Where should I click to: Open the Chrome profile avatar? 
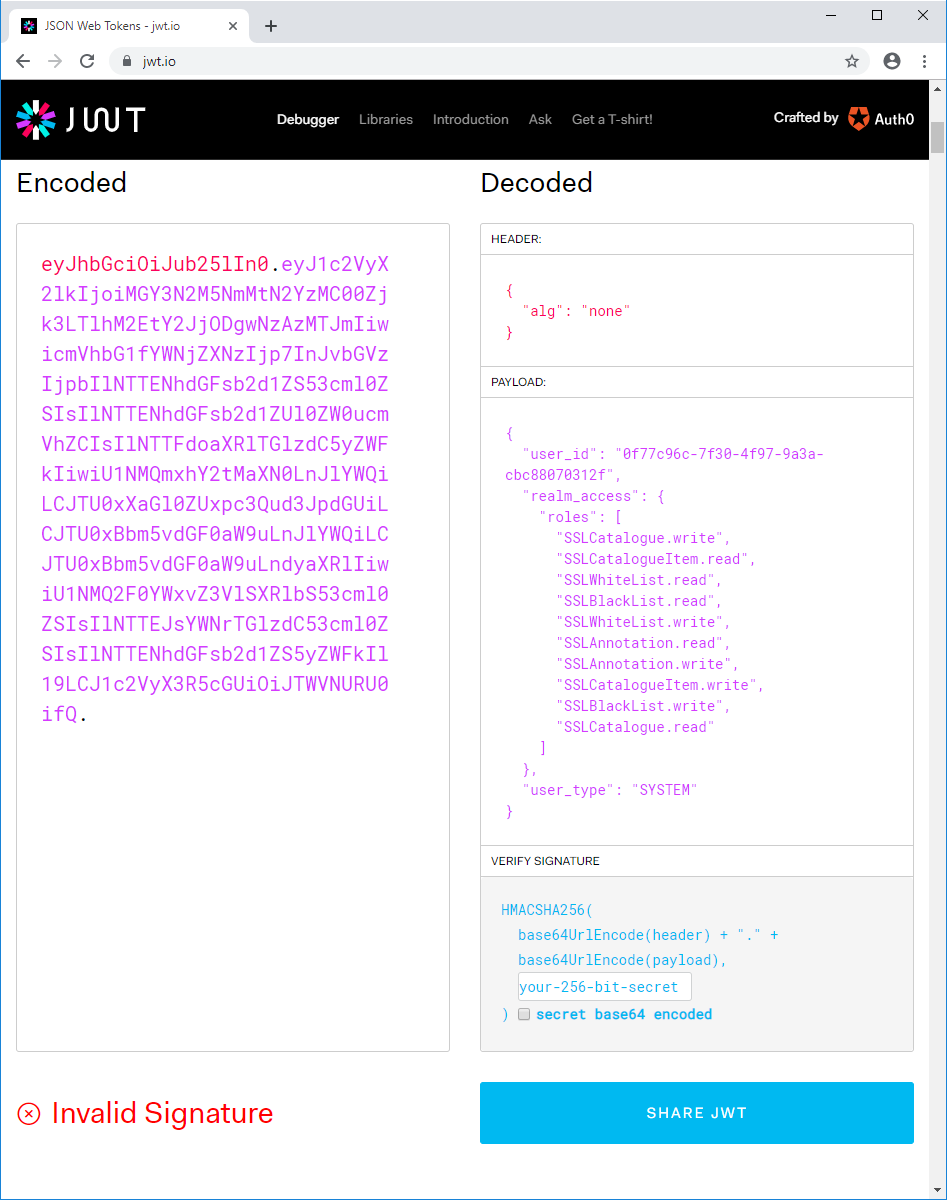click(892, 61)
